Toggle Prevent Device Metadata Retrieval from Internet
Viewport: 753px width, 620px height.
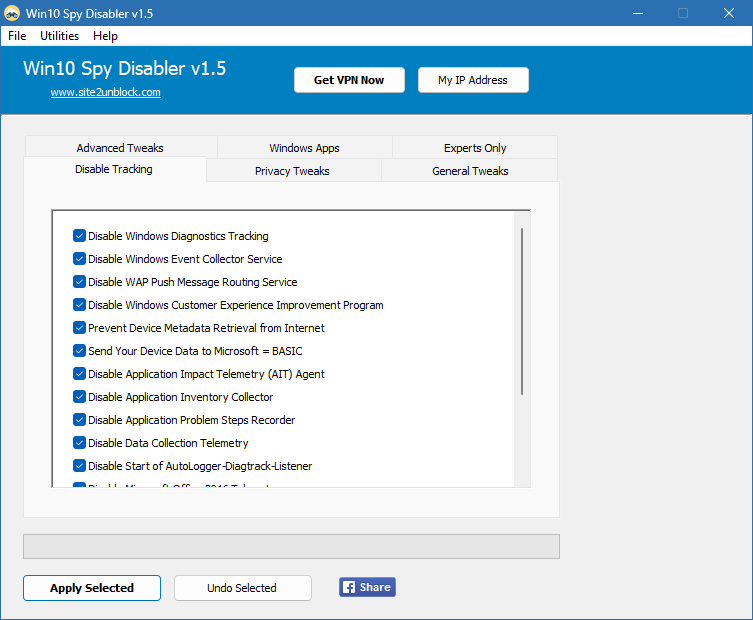79,328
